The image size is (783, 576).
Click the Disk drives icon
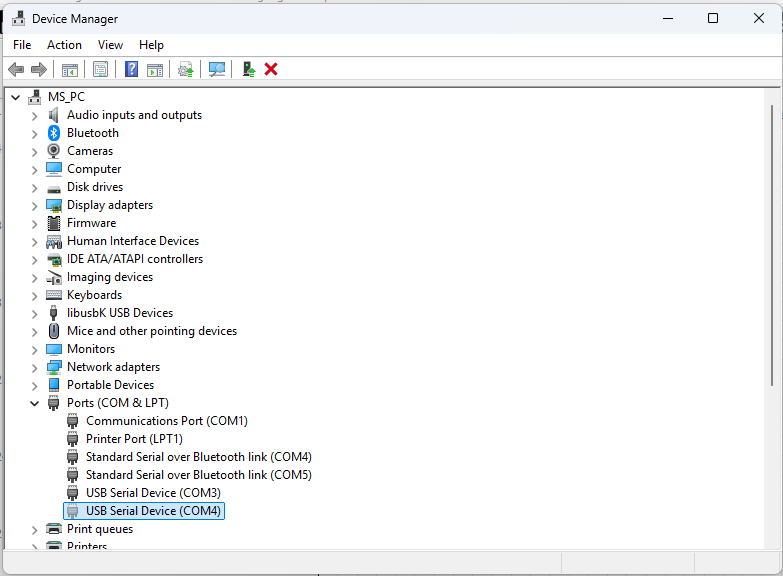(x=54, y=189)
